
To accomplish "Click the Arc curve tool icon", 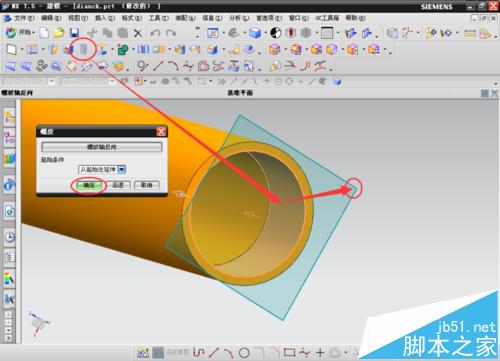I will click(x=173, y=66).
